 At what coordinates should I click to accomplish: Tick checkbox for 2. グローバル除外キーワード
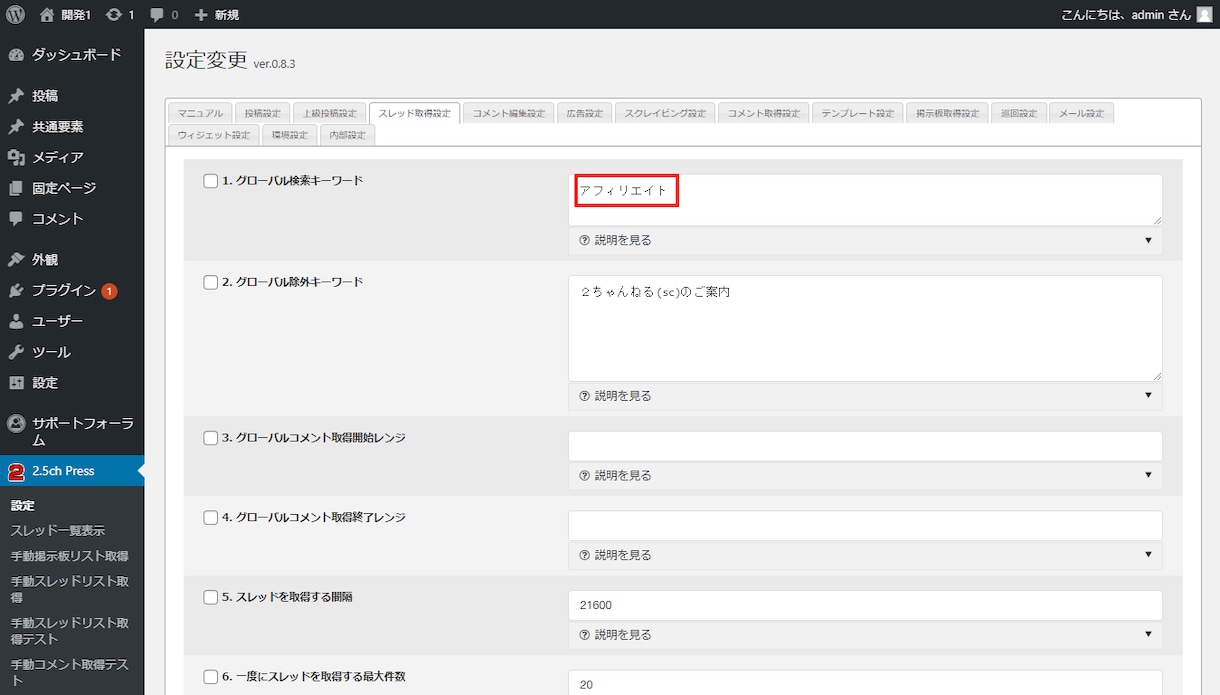tap(211, 282)
